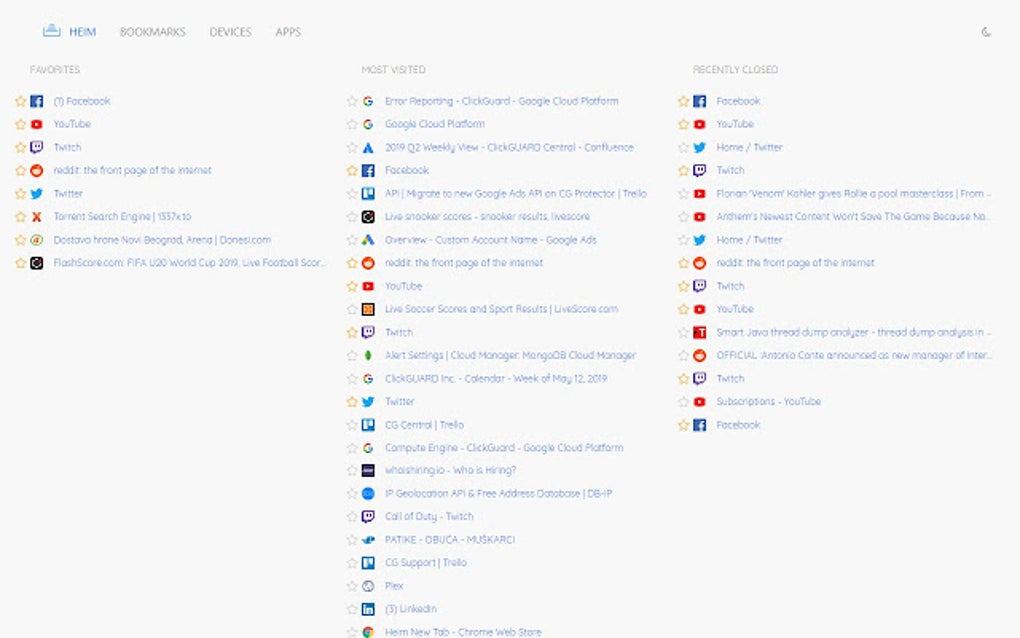Open Reddit via its alien icon

[x=36, y=170]
